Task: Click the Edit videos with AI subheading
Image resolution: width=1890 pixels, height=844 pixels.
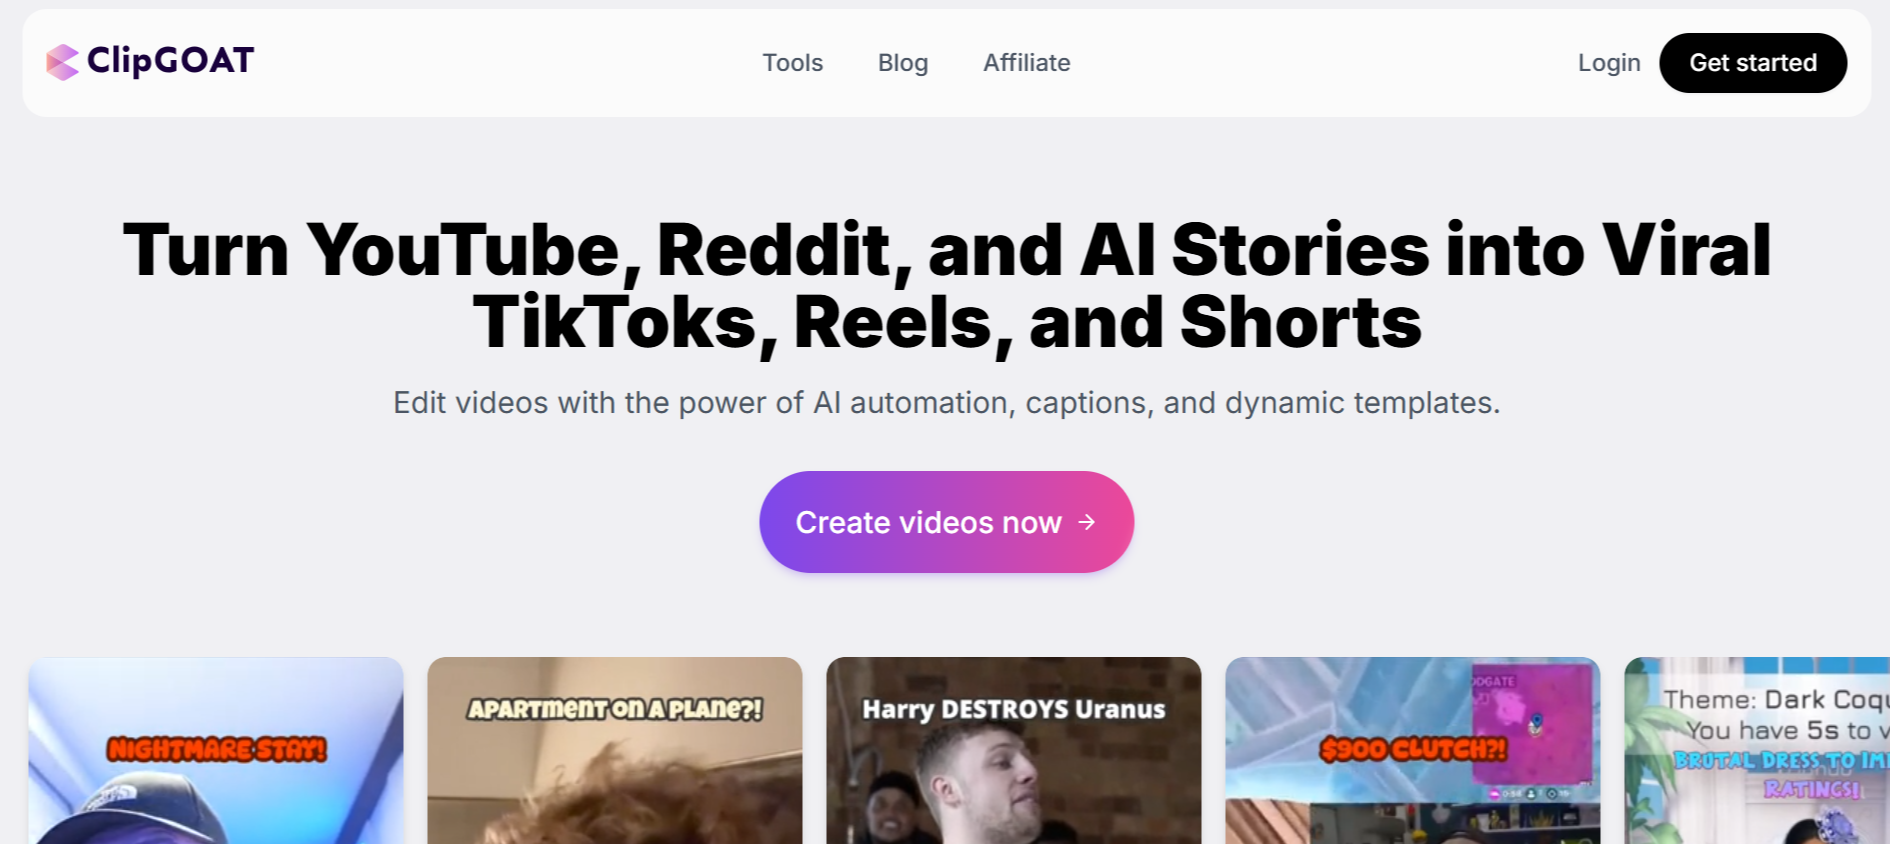Action: coord(946,403)
